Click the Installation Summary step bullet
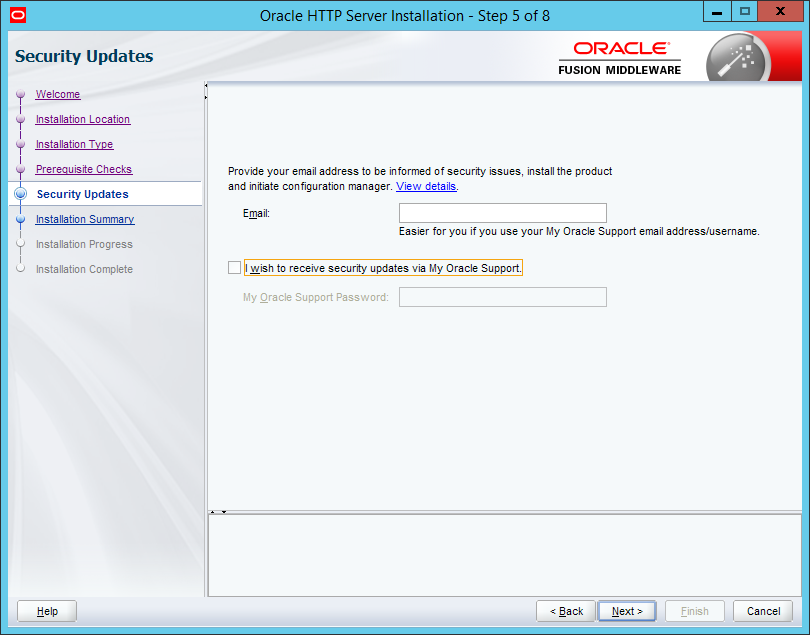 pos(20,220)
